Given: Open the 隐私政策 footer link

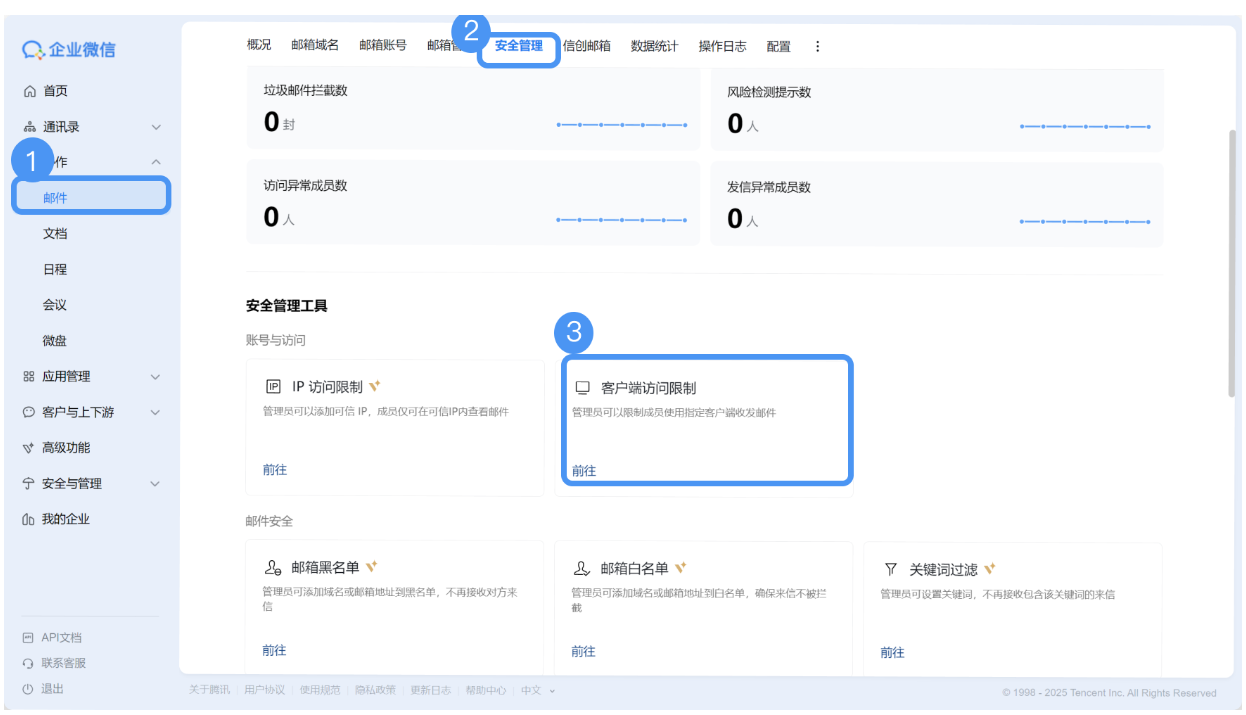Looking at the screenshot, I should click(x=374, y=690).
